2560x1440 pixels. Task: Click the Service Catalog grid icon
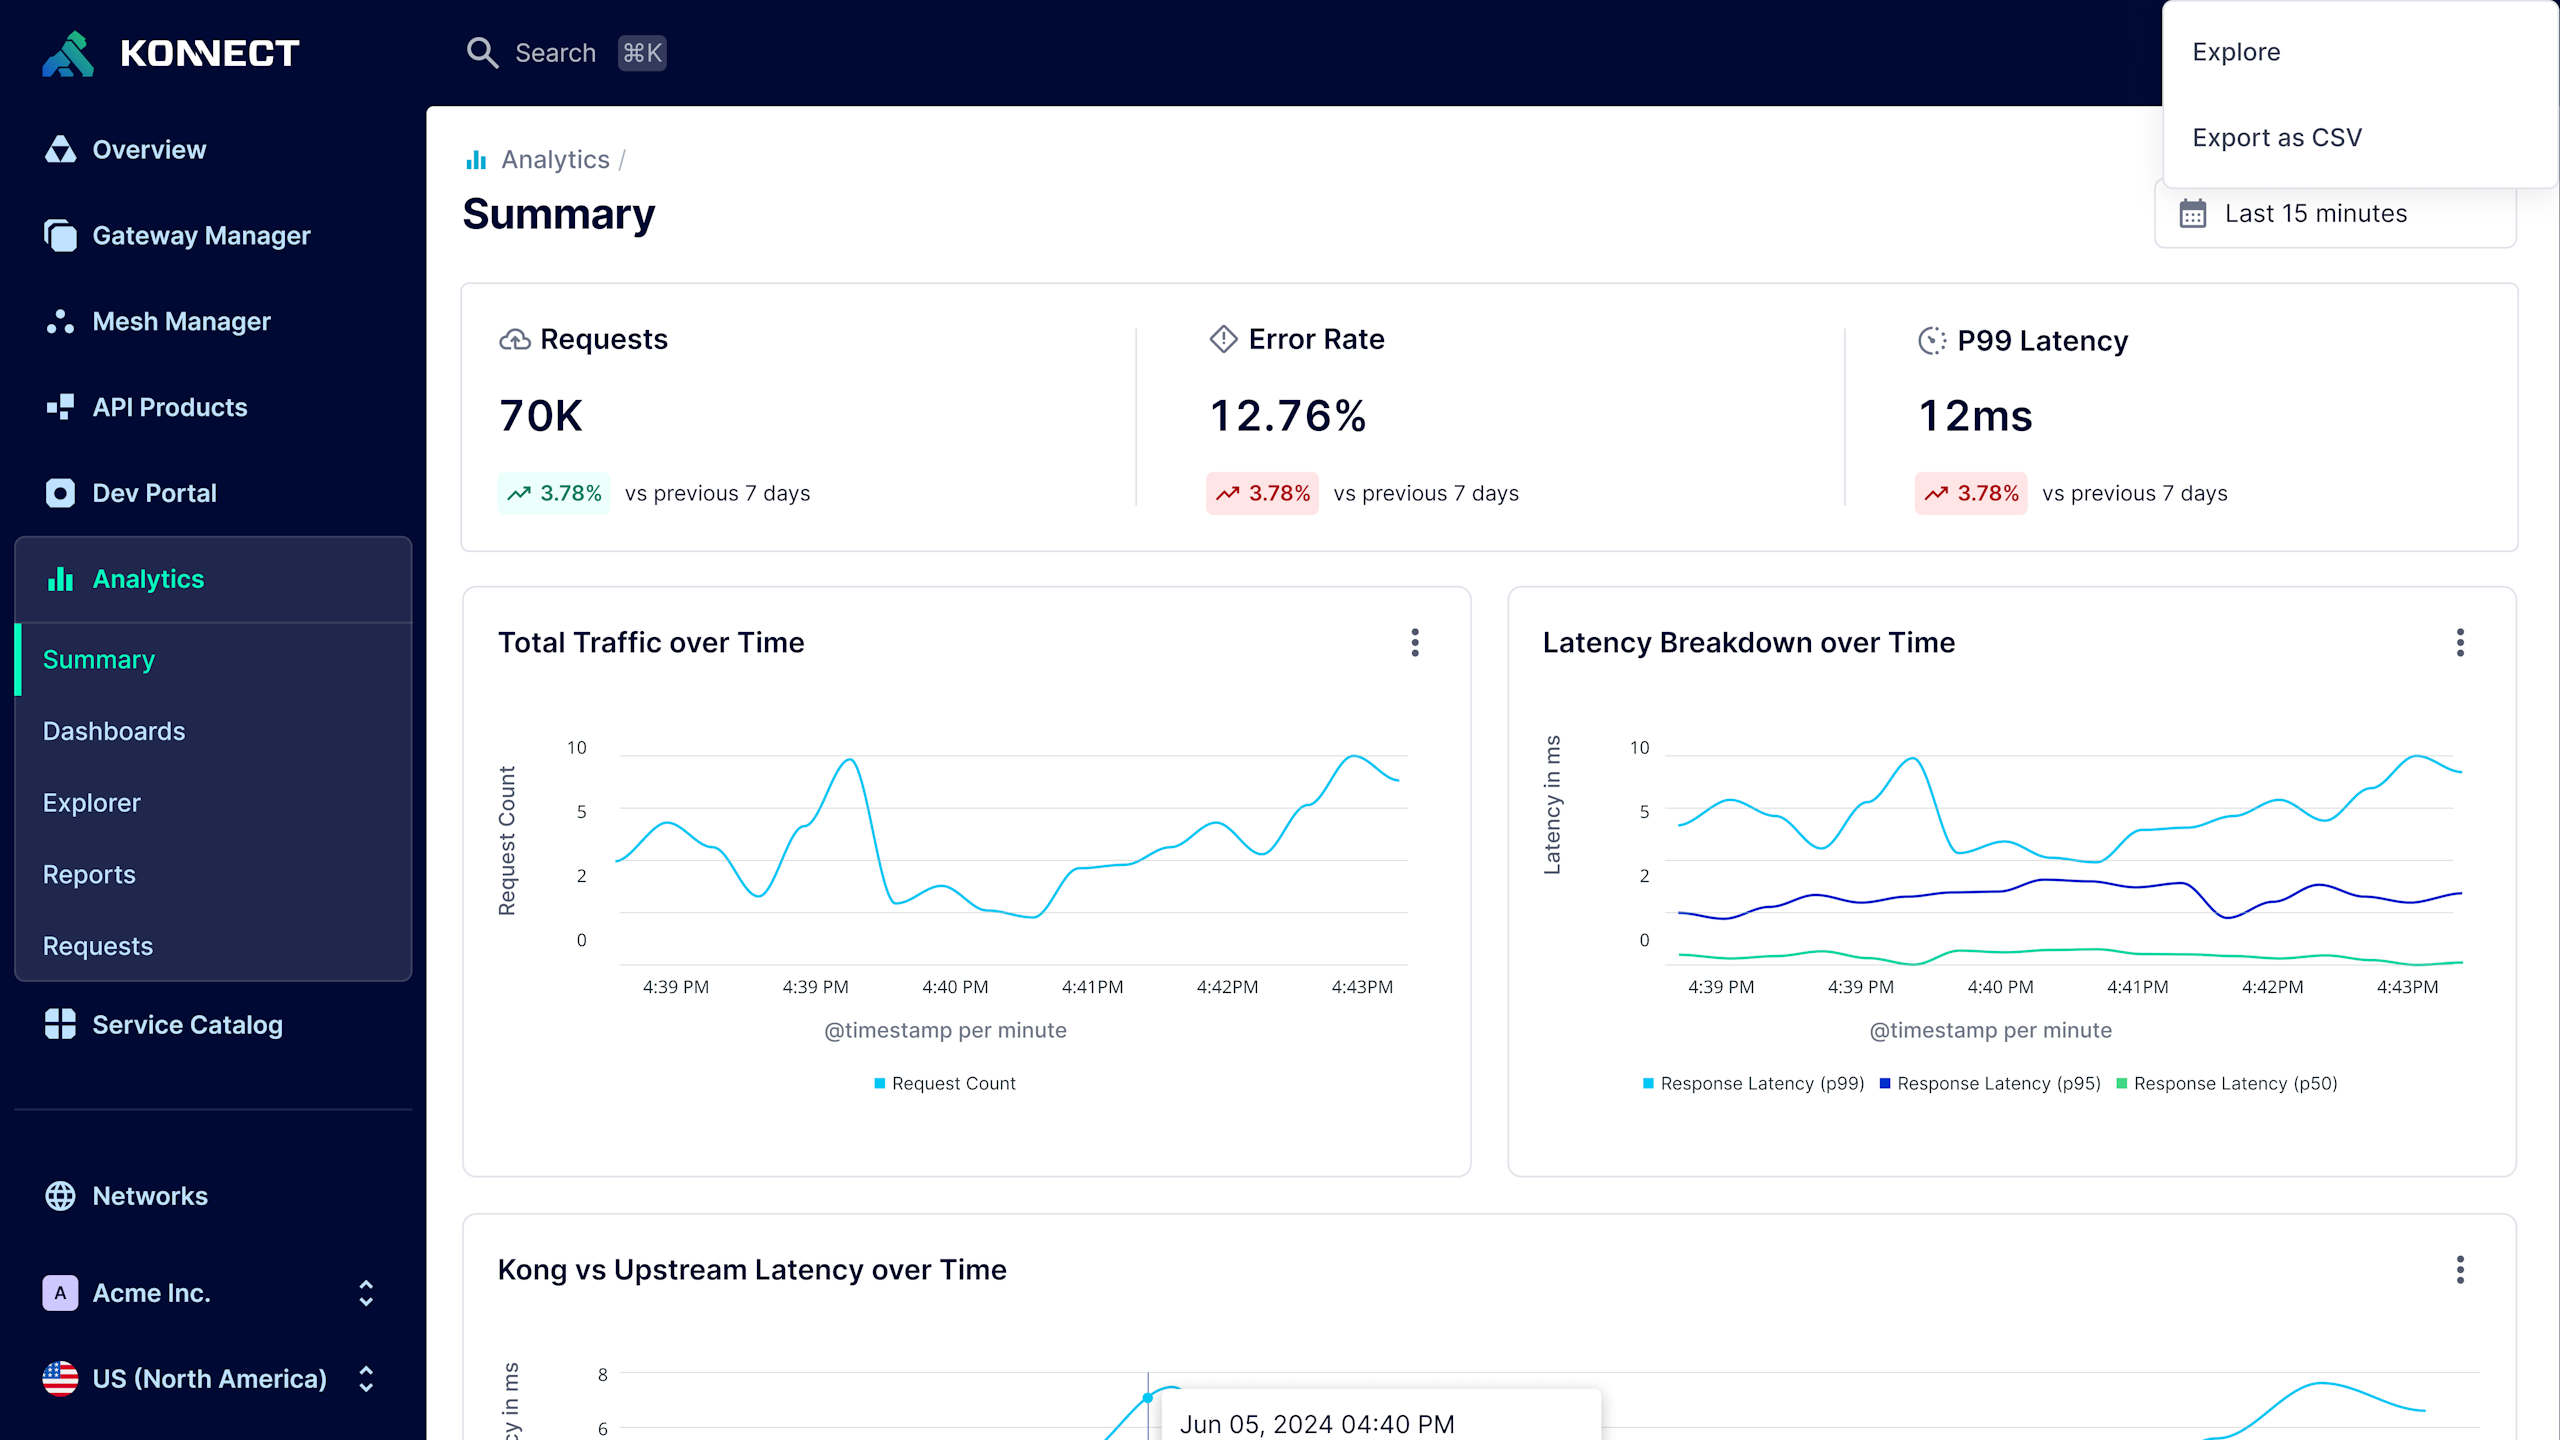click(60, 1025)
